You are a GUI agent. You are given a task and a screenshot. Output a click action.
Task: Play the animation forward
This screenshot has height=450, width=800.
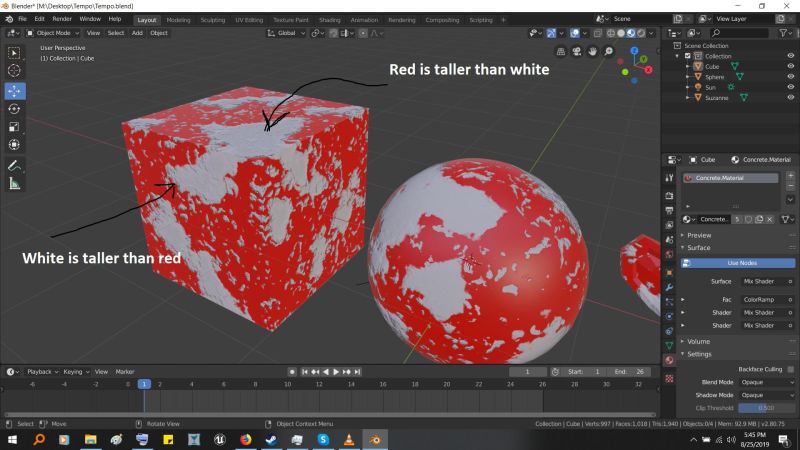pos(336,372)
